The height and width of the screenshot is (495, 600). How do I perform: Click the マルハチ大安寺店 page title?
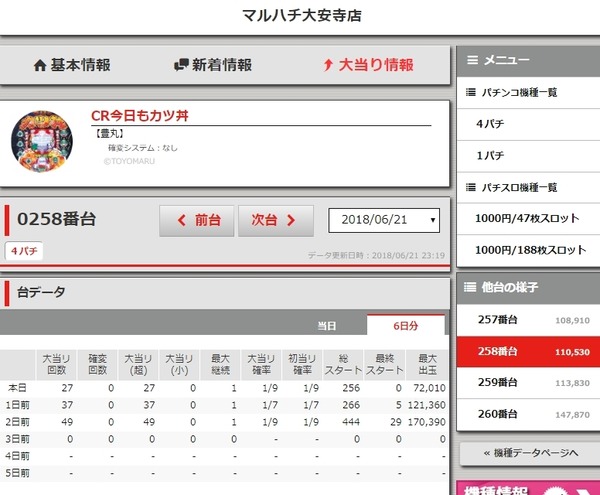[x=302, y=16]
